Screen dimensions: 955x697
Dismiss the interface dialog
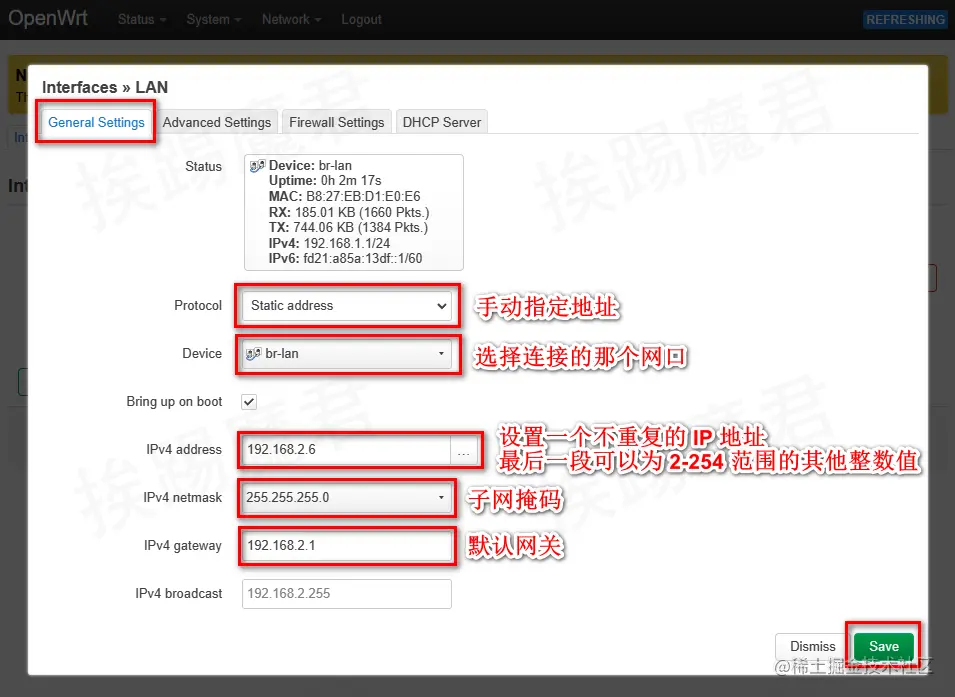(811, 646)
